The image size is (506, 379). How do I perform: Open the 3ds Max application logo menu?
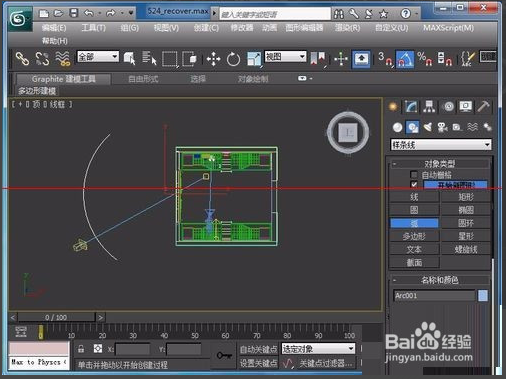tap(19, 19)
